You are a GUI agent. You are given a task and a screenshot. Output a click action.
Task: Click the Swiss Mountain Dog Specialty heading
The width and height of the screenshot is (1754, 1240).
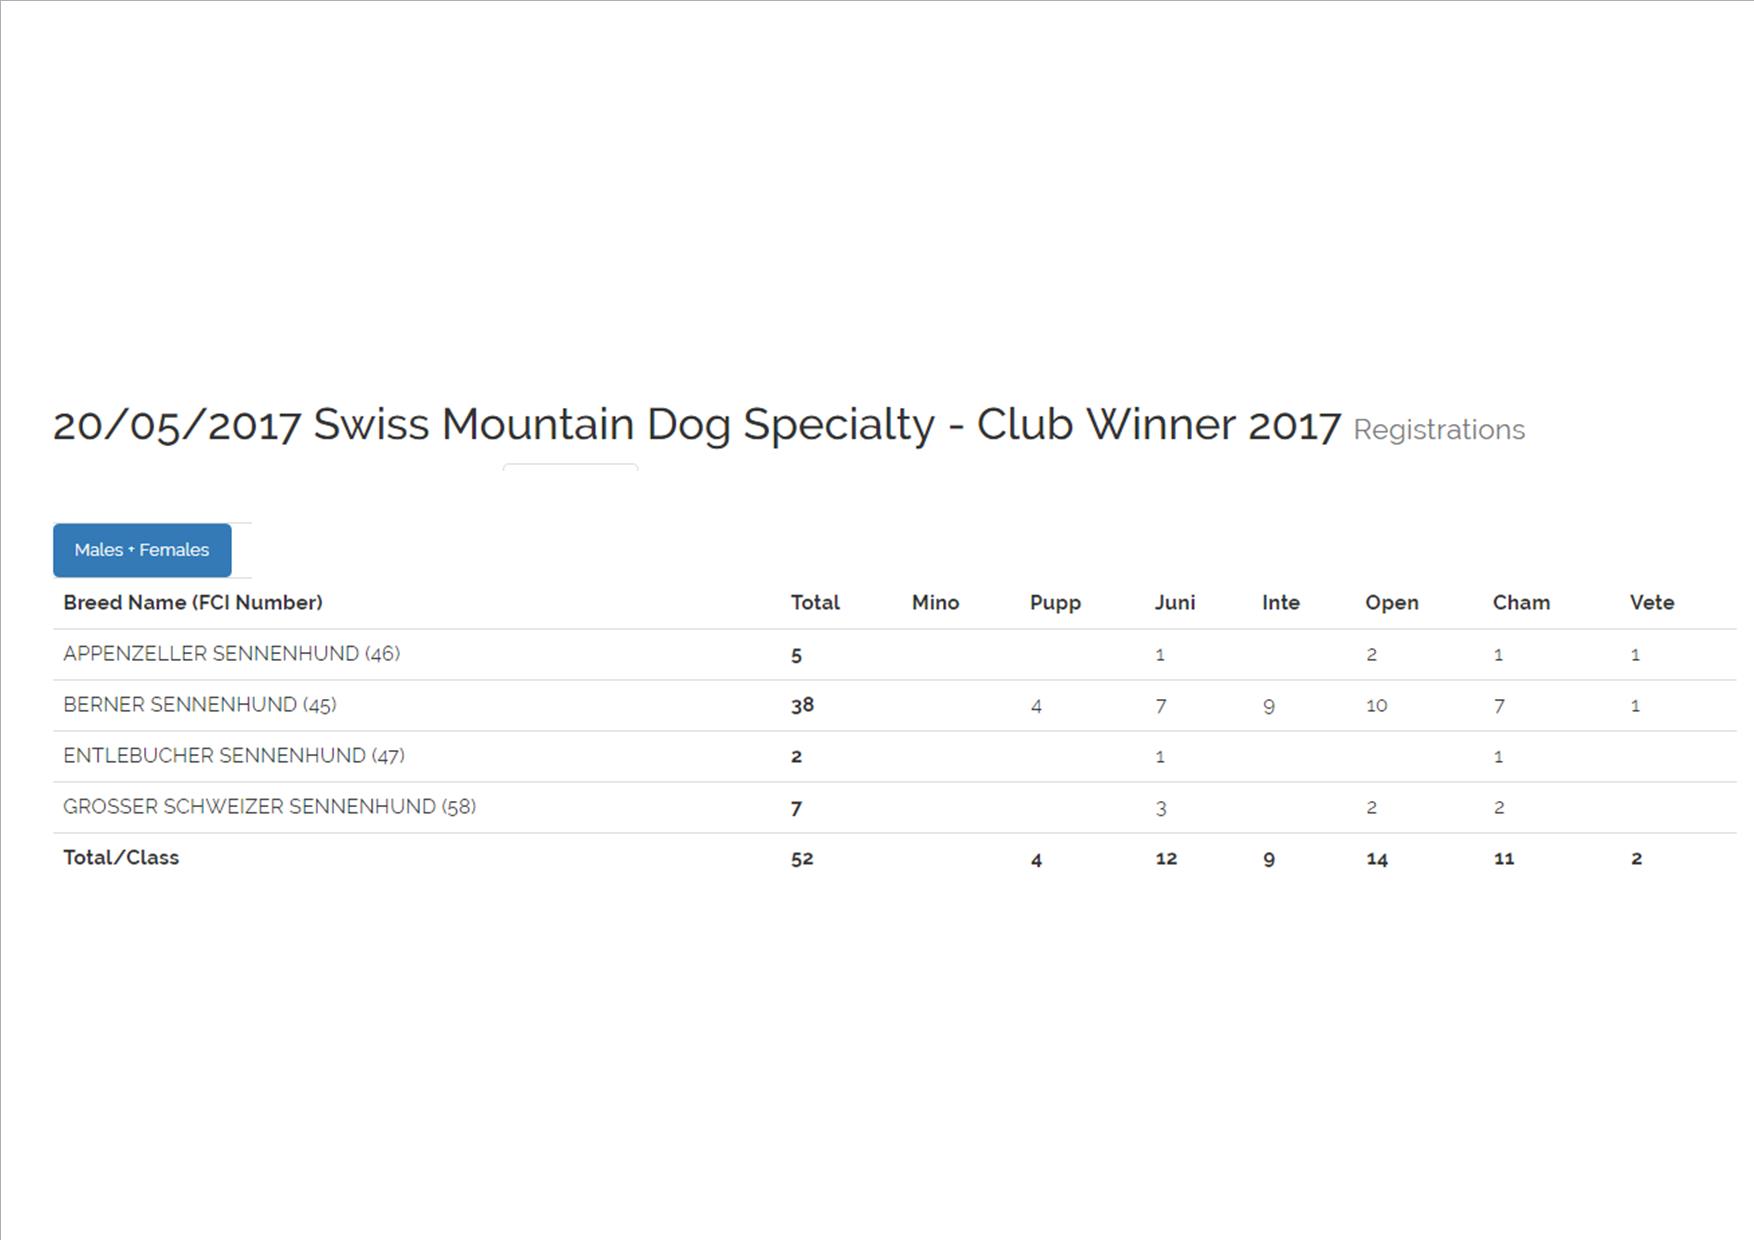tap(696, 425)
